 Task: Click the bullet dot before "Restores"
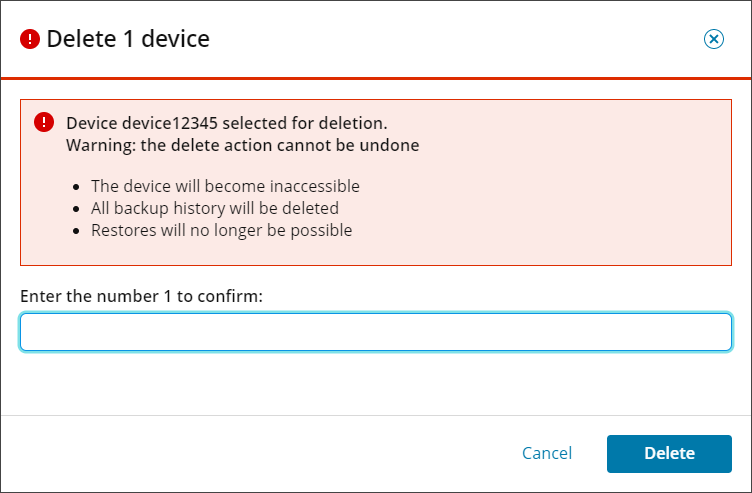pos(78,231)
